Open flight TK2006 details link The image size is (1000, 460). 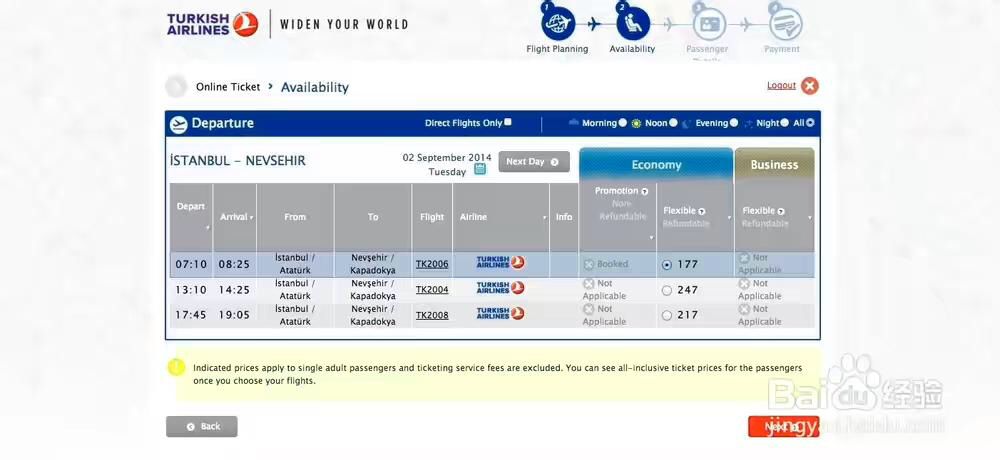click(x=432, y=264)
